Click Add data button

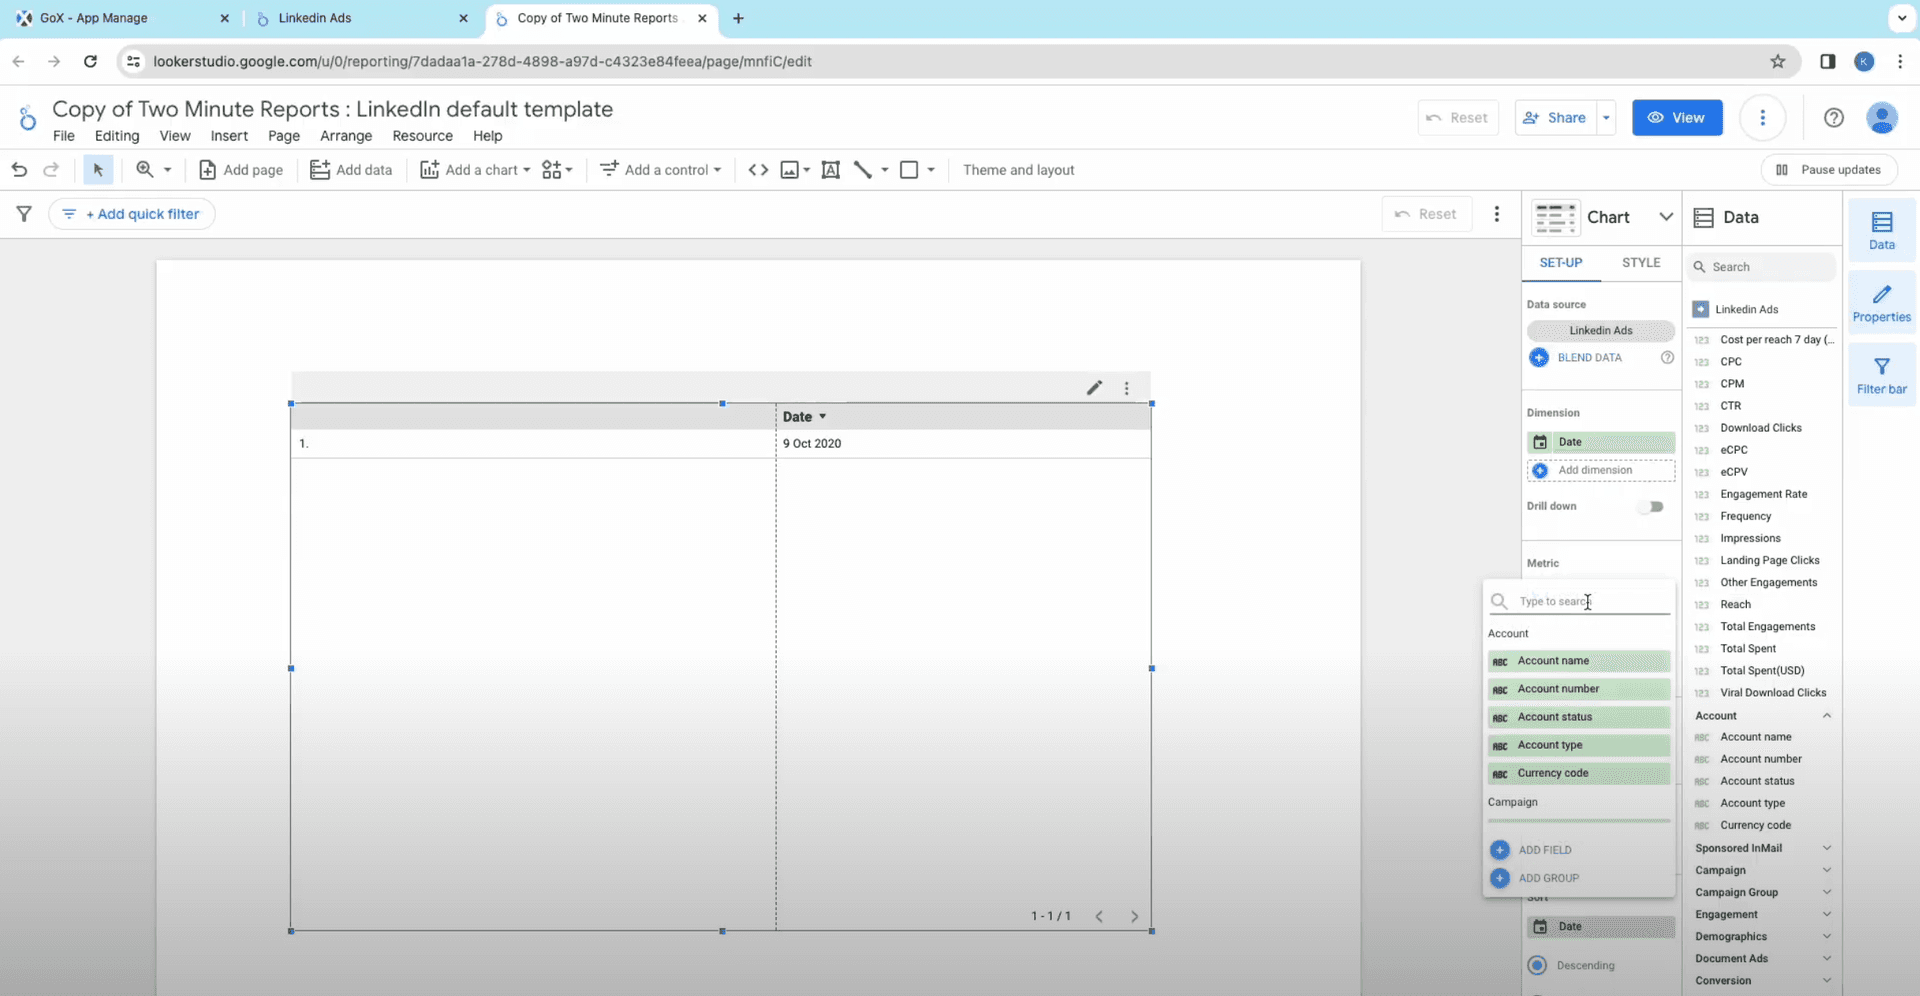[x=351, y=170]
